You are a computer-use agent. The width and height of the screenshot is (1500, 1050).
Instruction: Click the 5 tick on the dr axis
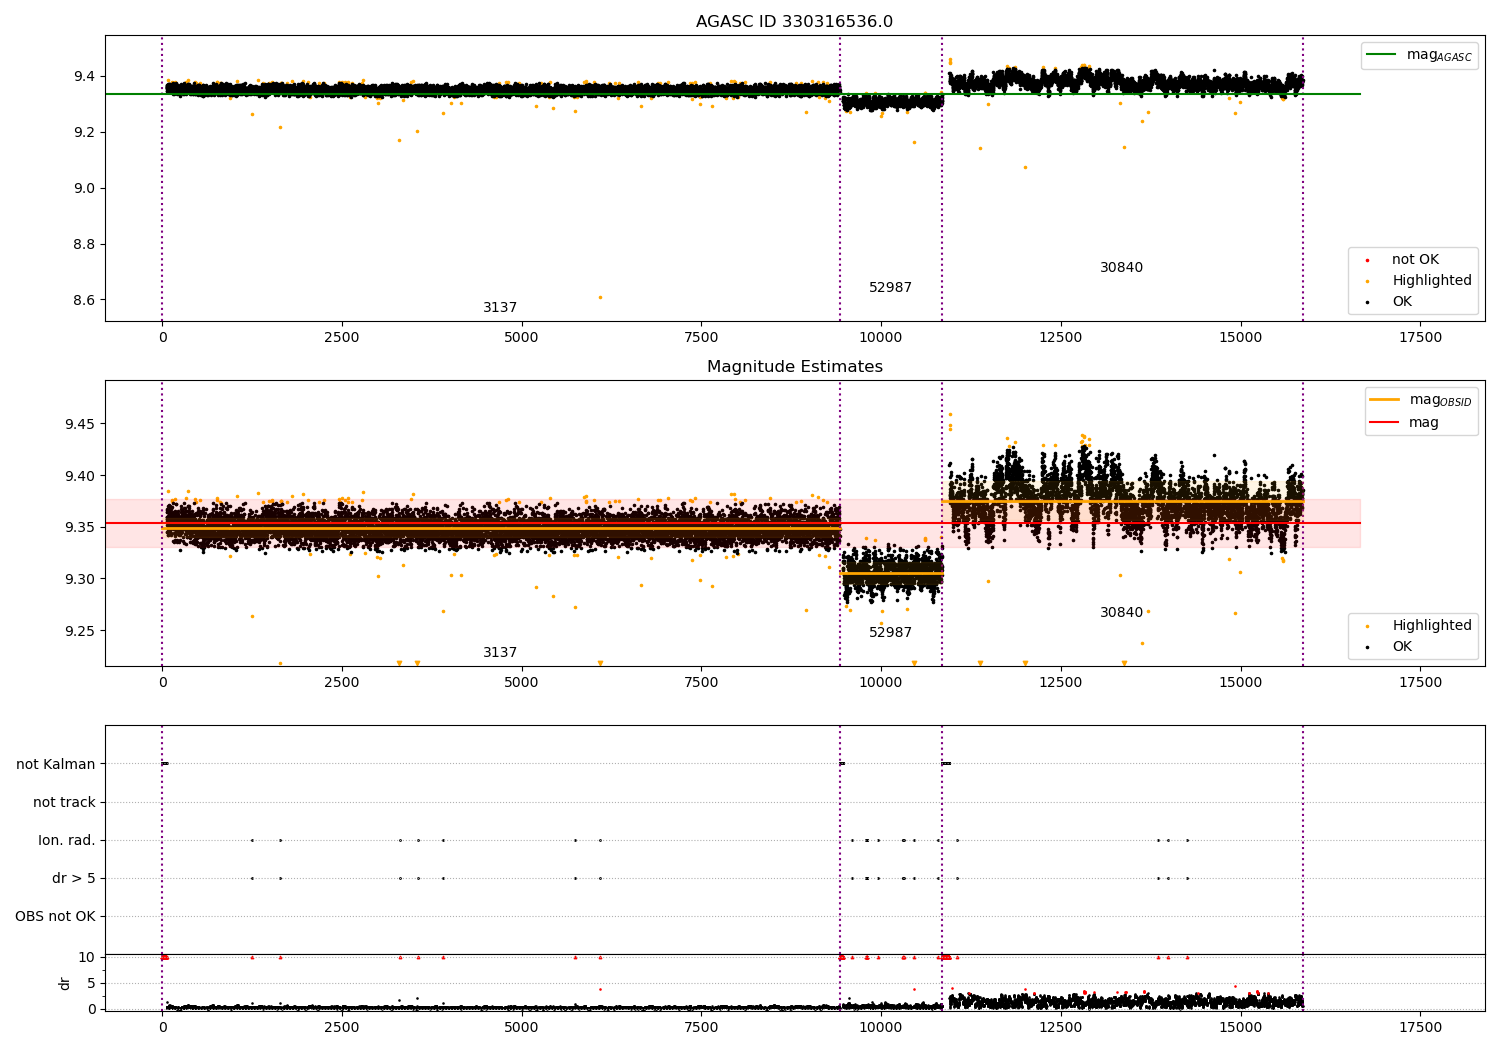(91, 984)
